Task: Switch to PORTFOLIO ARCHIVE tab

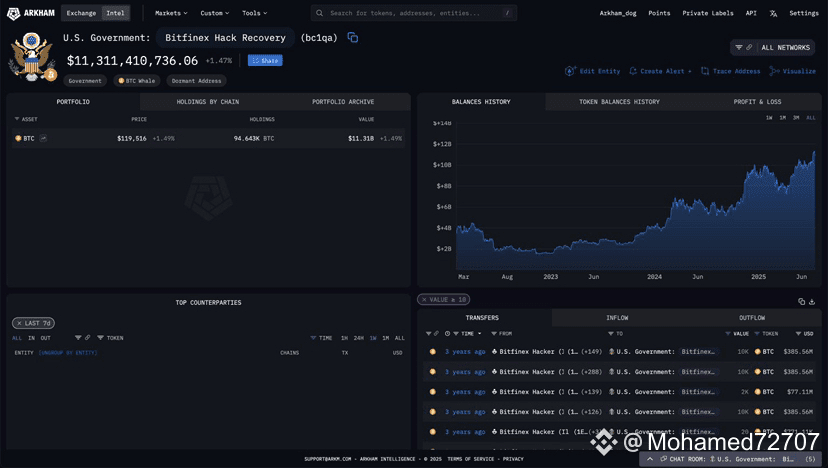Action: [x=343, y=102]
